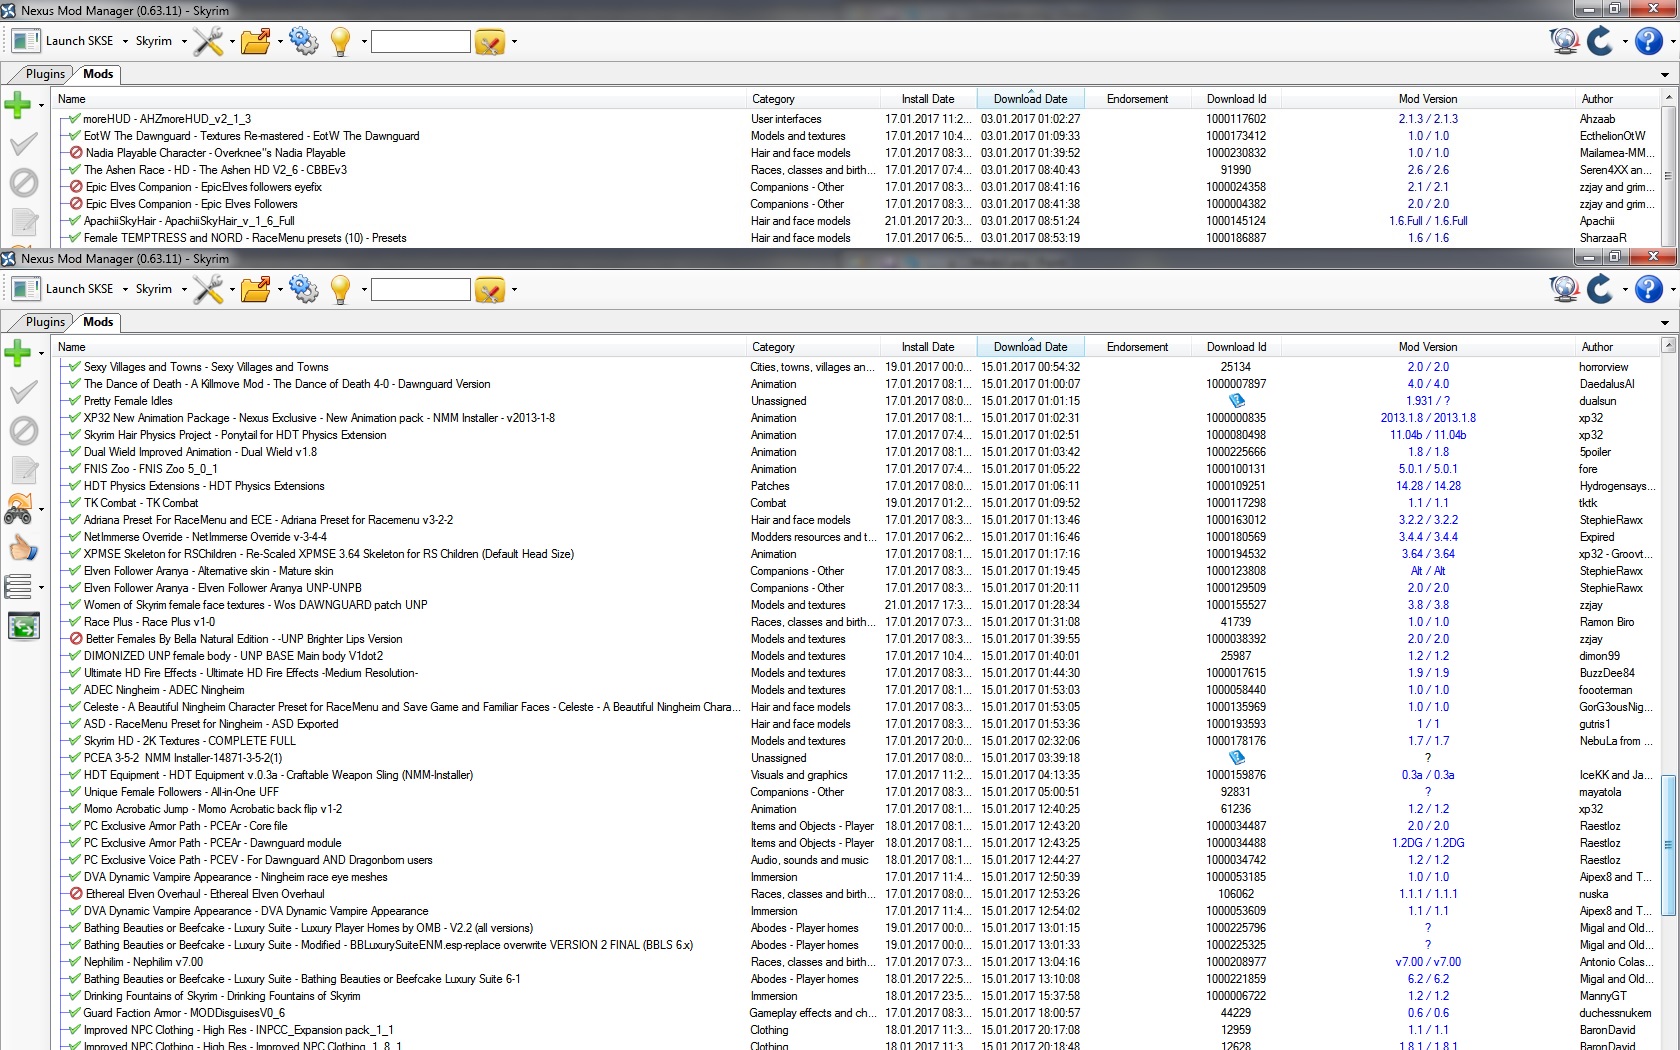Viewport: 1680px width, 1050px height.
Task: Enable disabled Ethereal Elven Overhaul mod
Action: [75, 894]
